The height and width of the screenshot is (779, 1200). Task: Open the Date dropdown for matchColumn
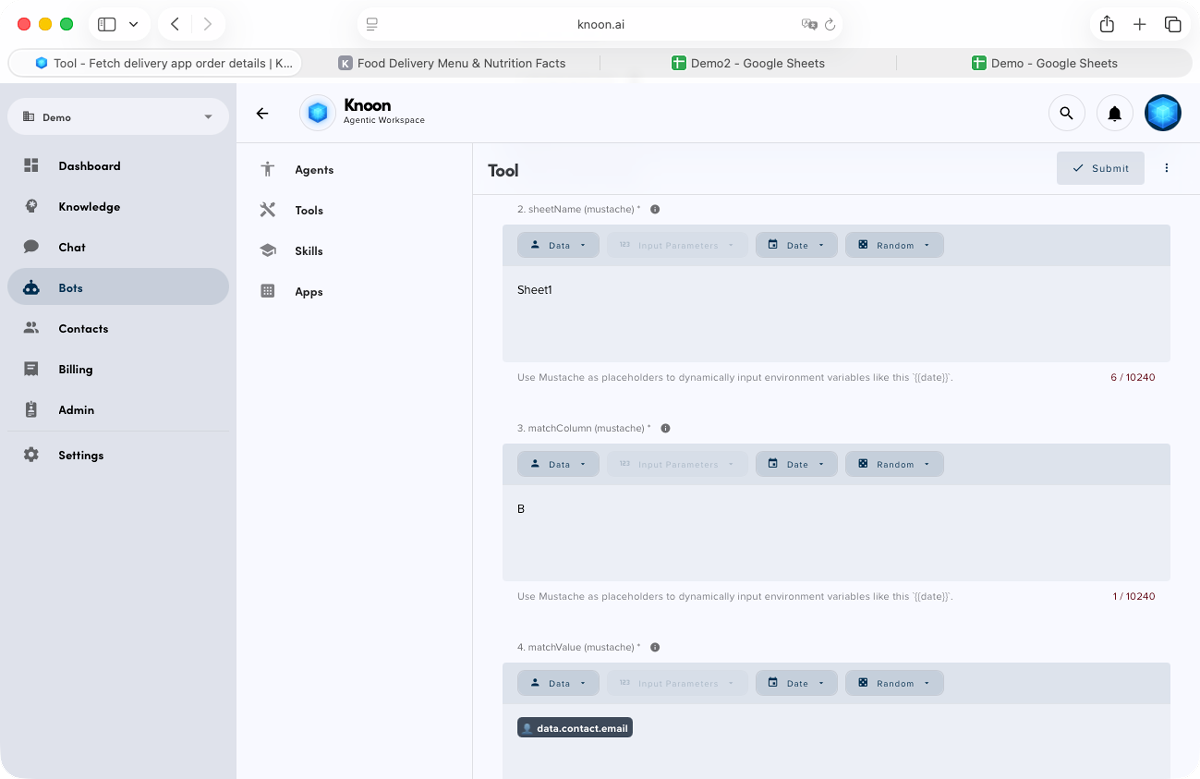click(x=796, y=463)
